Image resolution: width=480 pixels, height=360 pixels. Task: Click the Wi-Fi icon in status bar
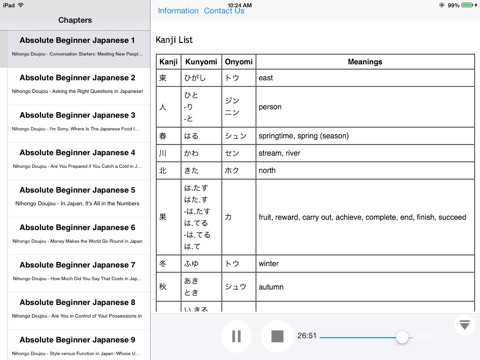[20, 5]
